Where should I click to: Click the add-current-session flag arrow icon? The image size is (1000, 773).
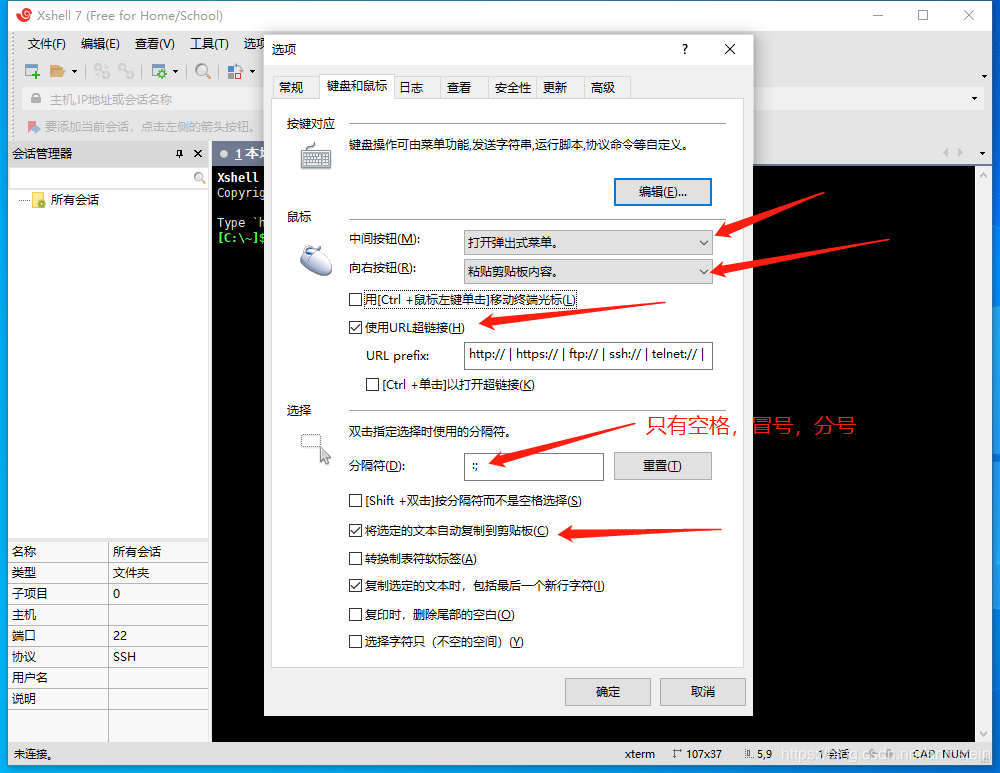33,127
